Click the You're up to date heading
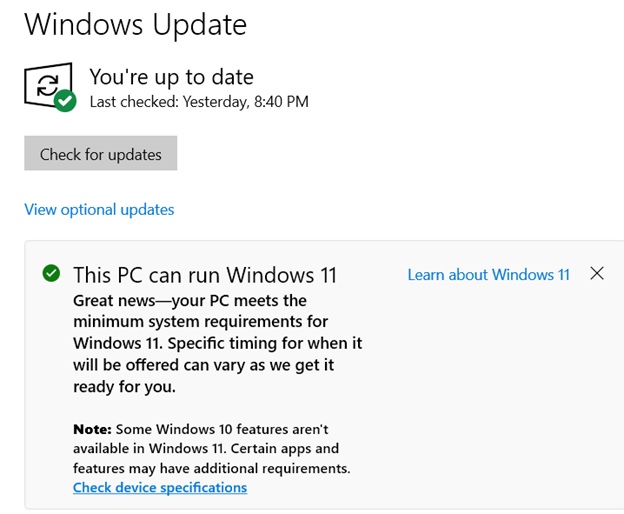Image resolution: width=624 pixels, height=514 pixels. (172, 77)
